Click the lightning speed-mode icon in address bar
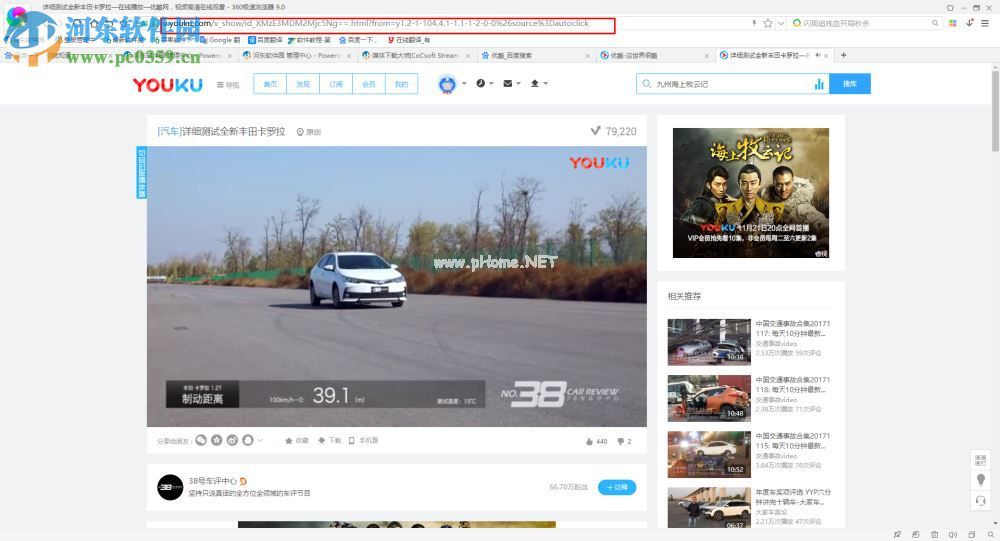Viewport: 1000px width, 541px height. coord(754,23)
